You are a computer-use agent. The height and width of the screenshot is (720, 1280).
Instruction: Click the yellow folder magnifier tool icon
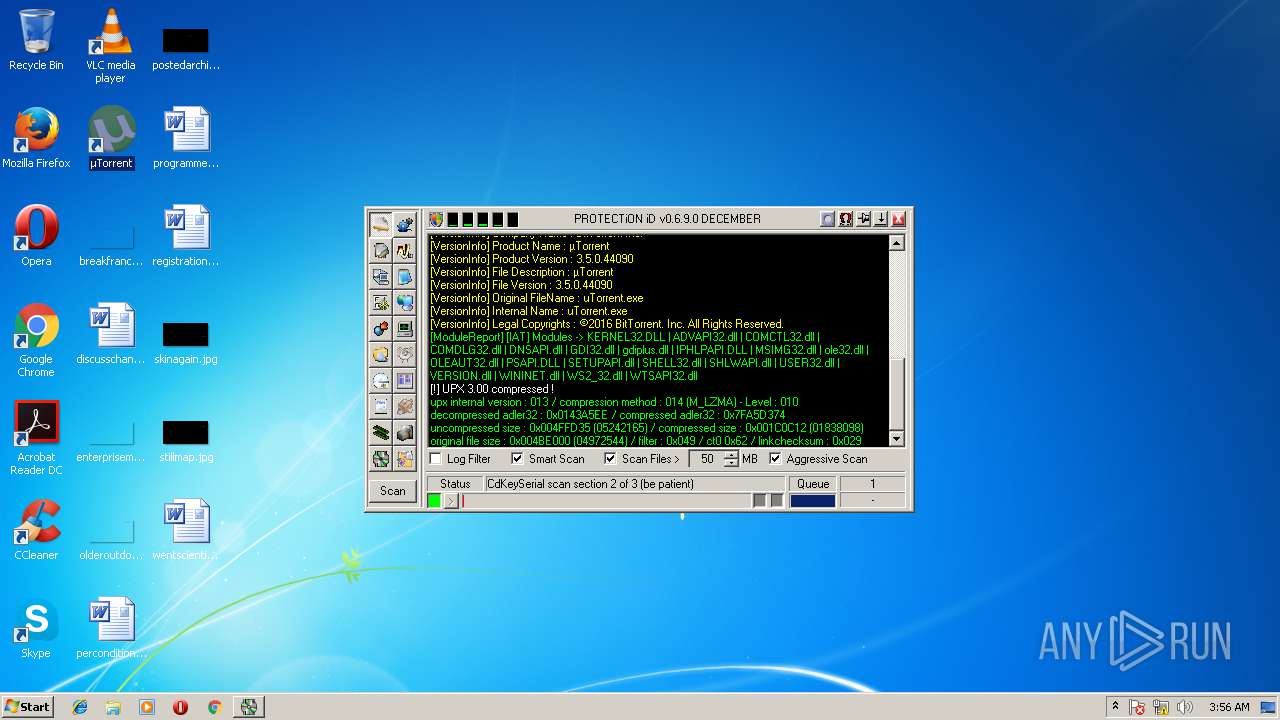coord(381,354)
